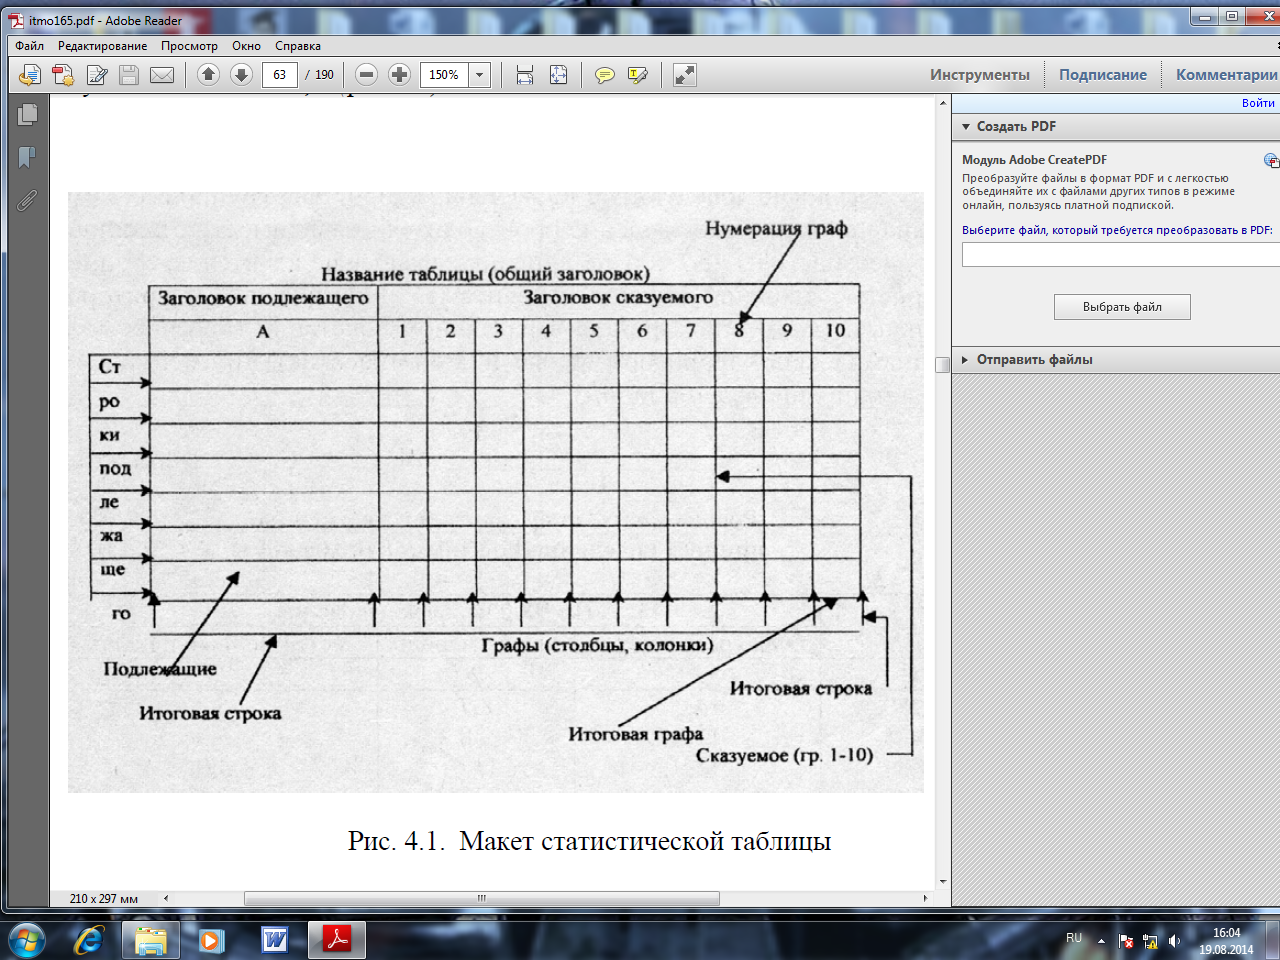Screen dimensions: 1280x960
Task: Click the Fit width scrolling mode icon
Action: [525, 75]
